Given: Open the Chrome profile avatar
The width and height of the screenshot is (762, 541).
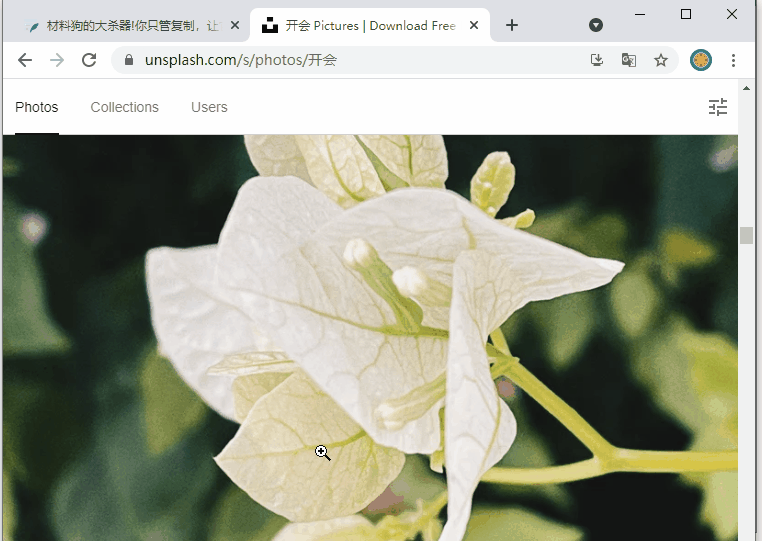Looking at the screenshot, I should 701,60.
